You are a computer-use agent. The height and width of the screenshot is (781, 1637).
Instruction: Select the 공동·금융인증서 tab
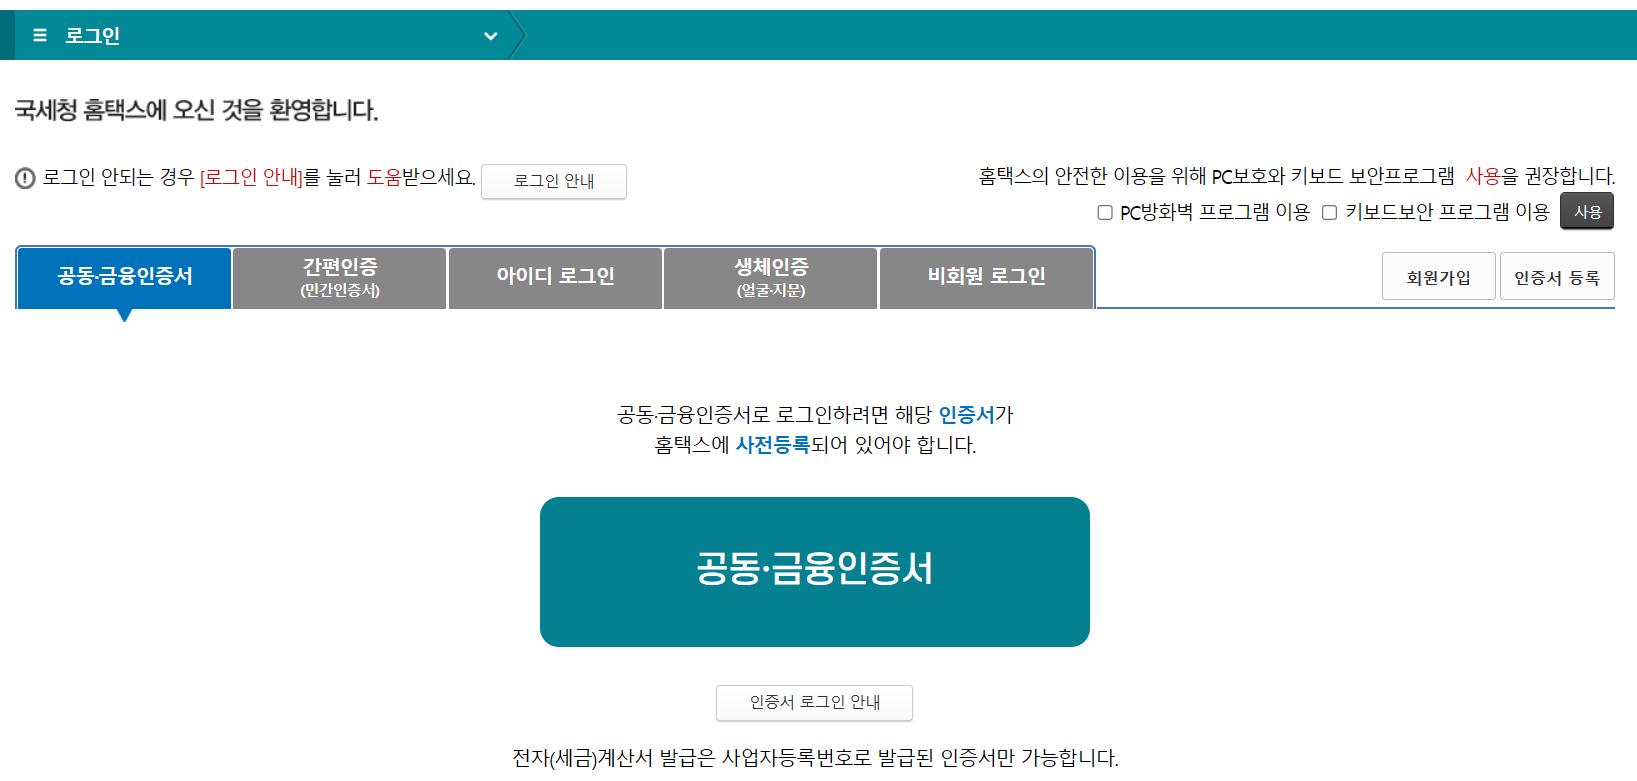tap(125, 277)
